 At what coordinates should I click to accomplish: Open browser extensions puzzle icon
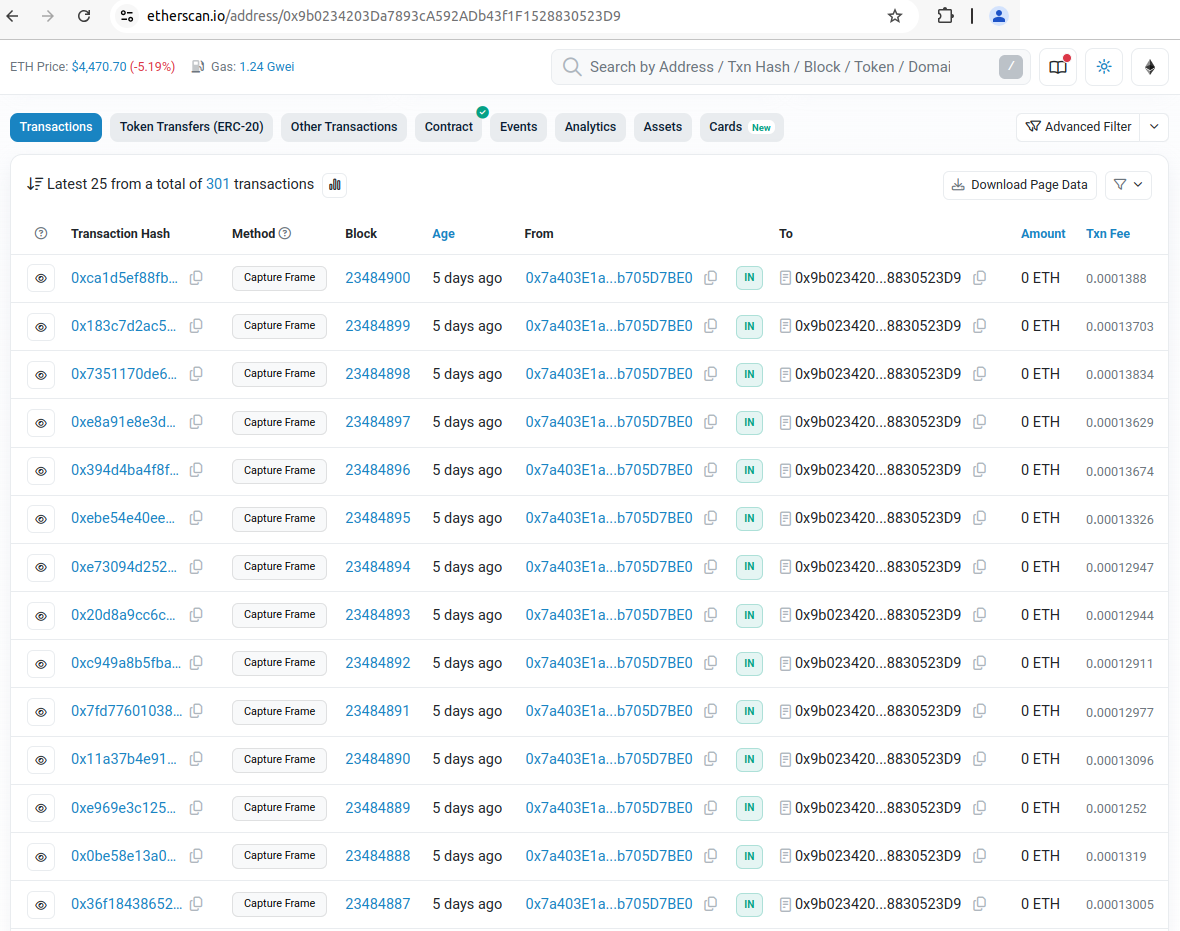945,16
